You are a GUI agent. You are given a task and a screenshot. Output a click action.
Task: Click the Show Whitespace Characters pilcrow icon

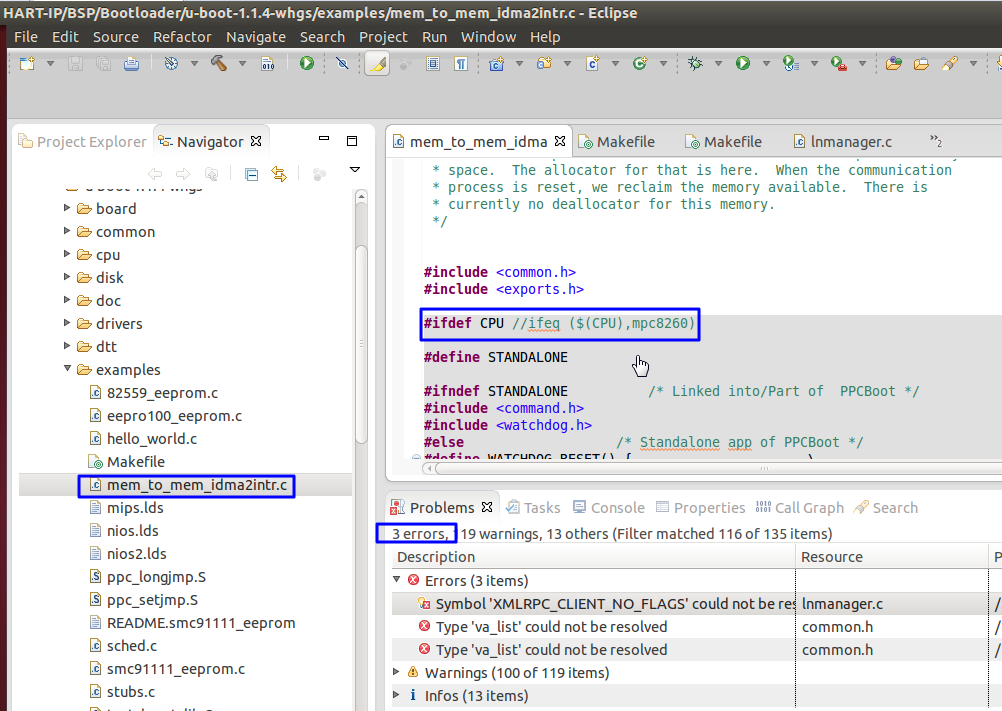click(461, 63)
